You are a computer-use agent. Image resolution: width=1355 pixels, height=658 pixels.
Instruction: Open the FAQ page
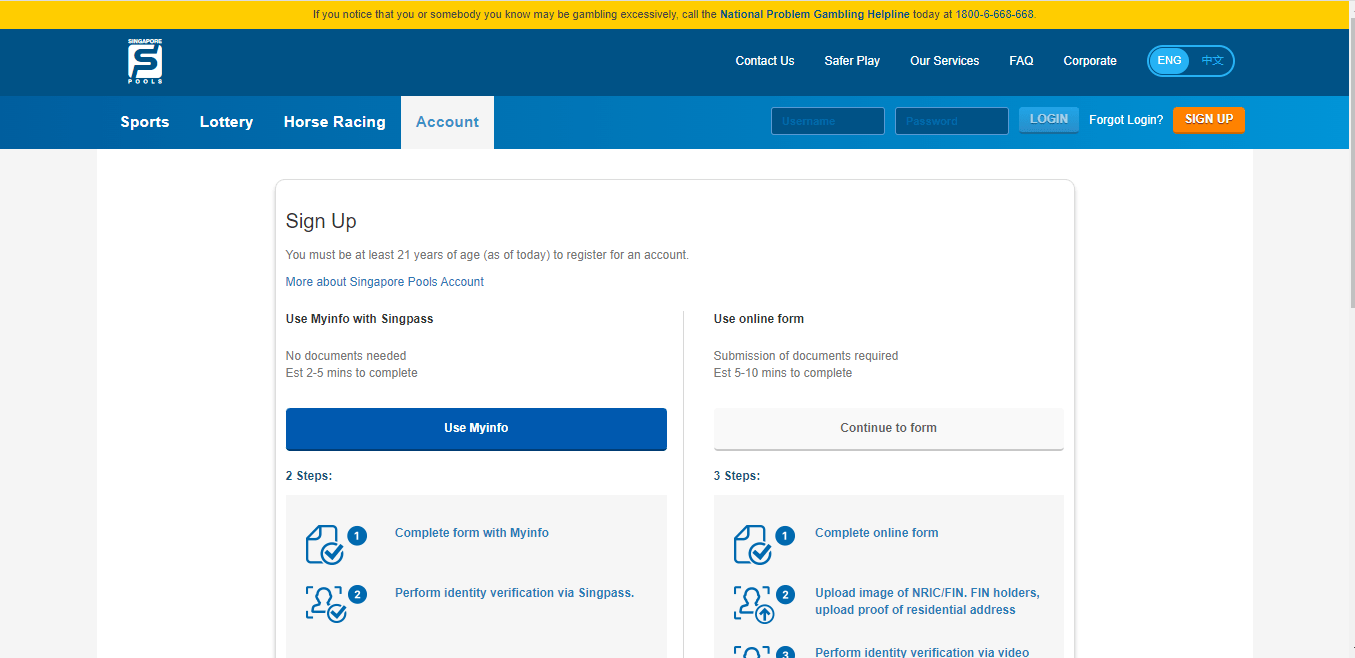[x=1021, y=61]
